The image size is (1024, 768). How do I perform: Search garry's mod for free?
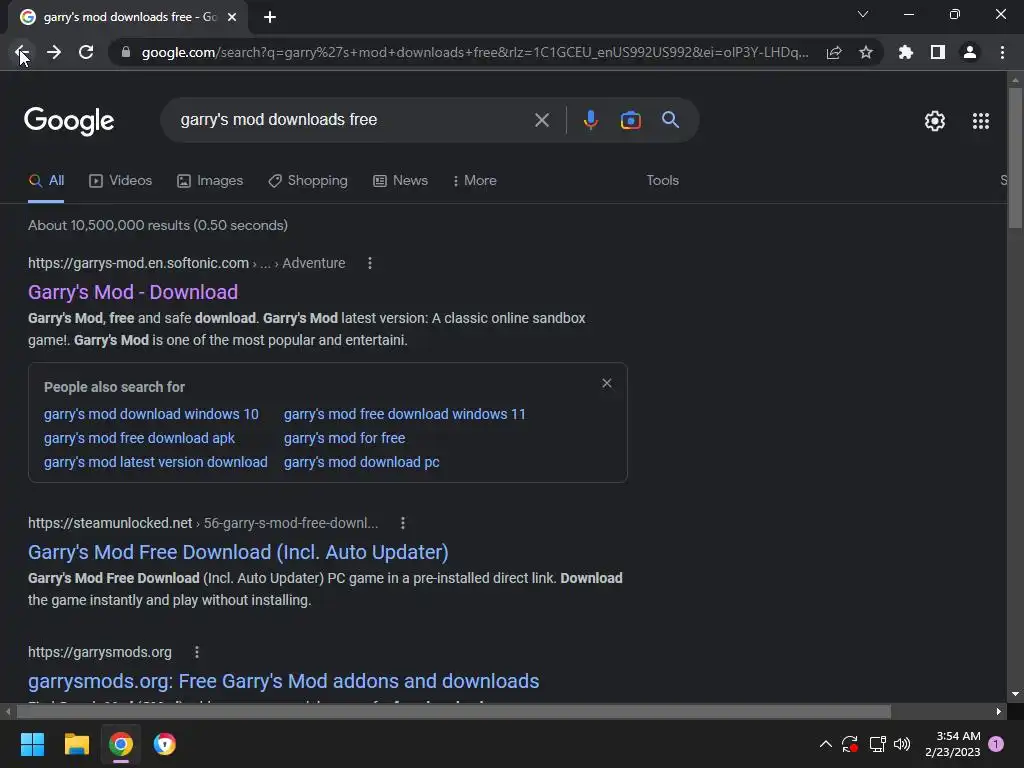344,438
